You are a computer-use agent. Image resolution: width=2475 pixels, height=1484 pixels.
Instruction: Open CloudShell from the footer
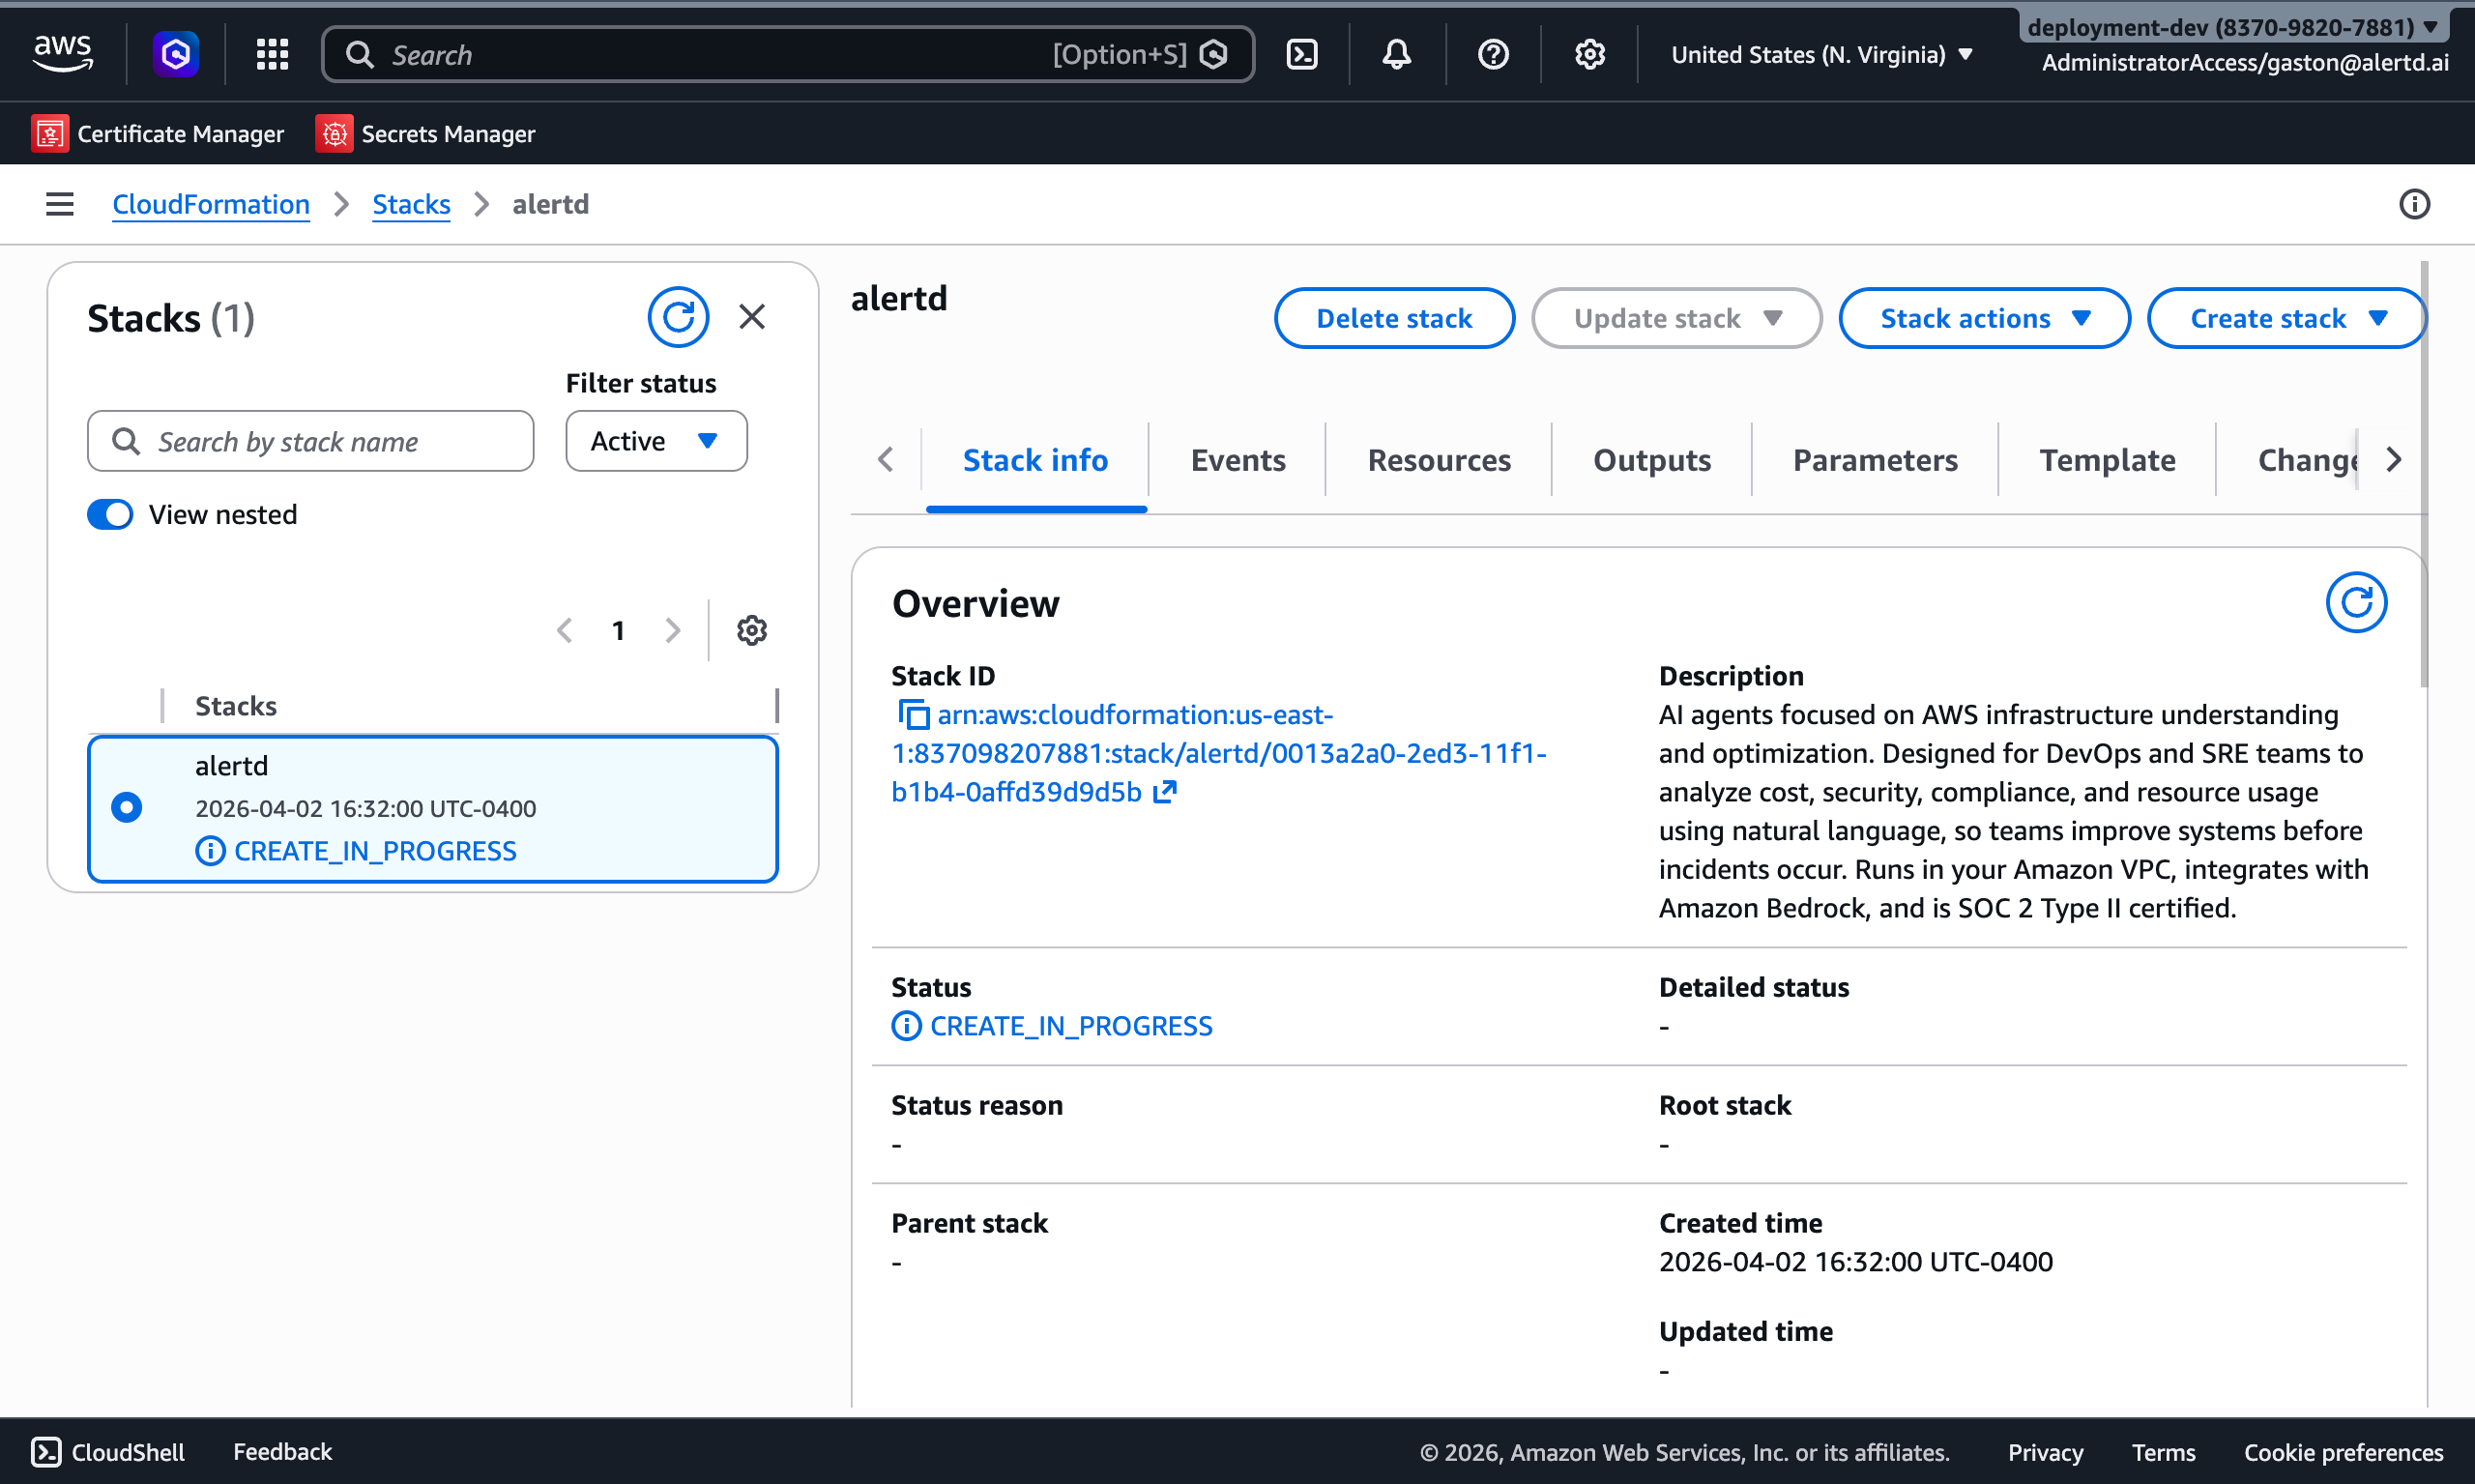[108, 1451]
